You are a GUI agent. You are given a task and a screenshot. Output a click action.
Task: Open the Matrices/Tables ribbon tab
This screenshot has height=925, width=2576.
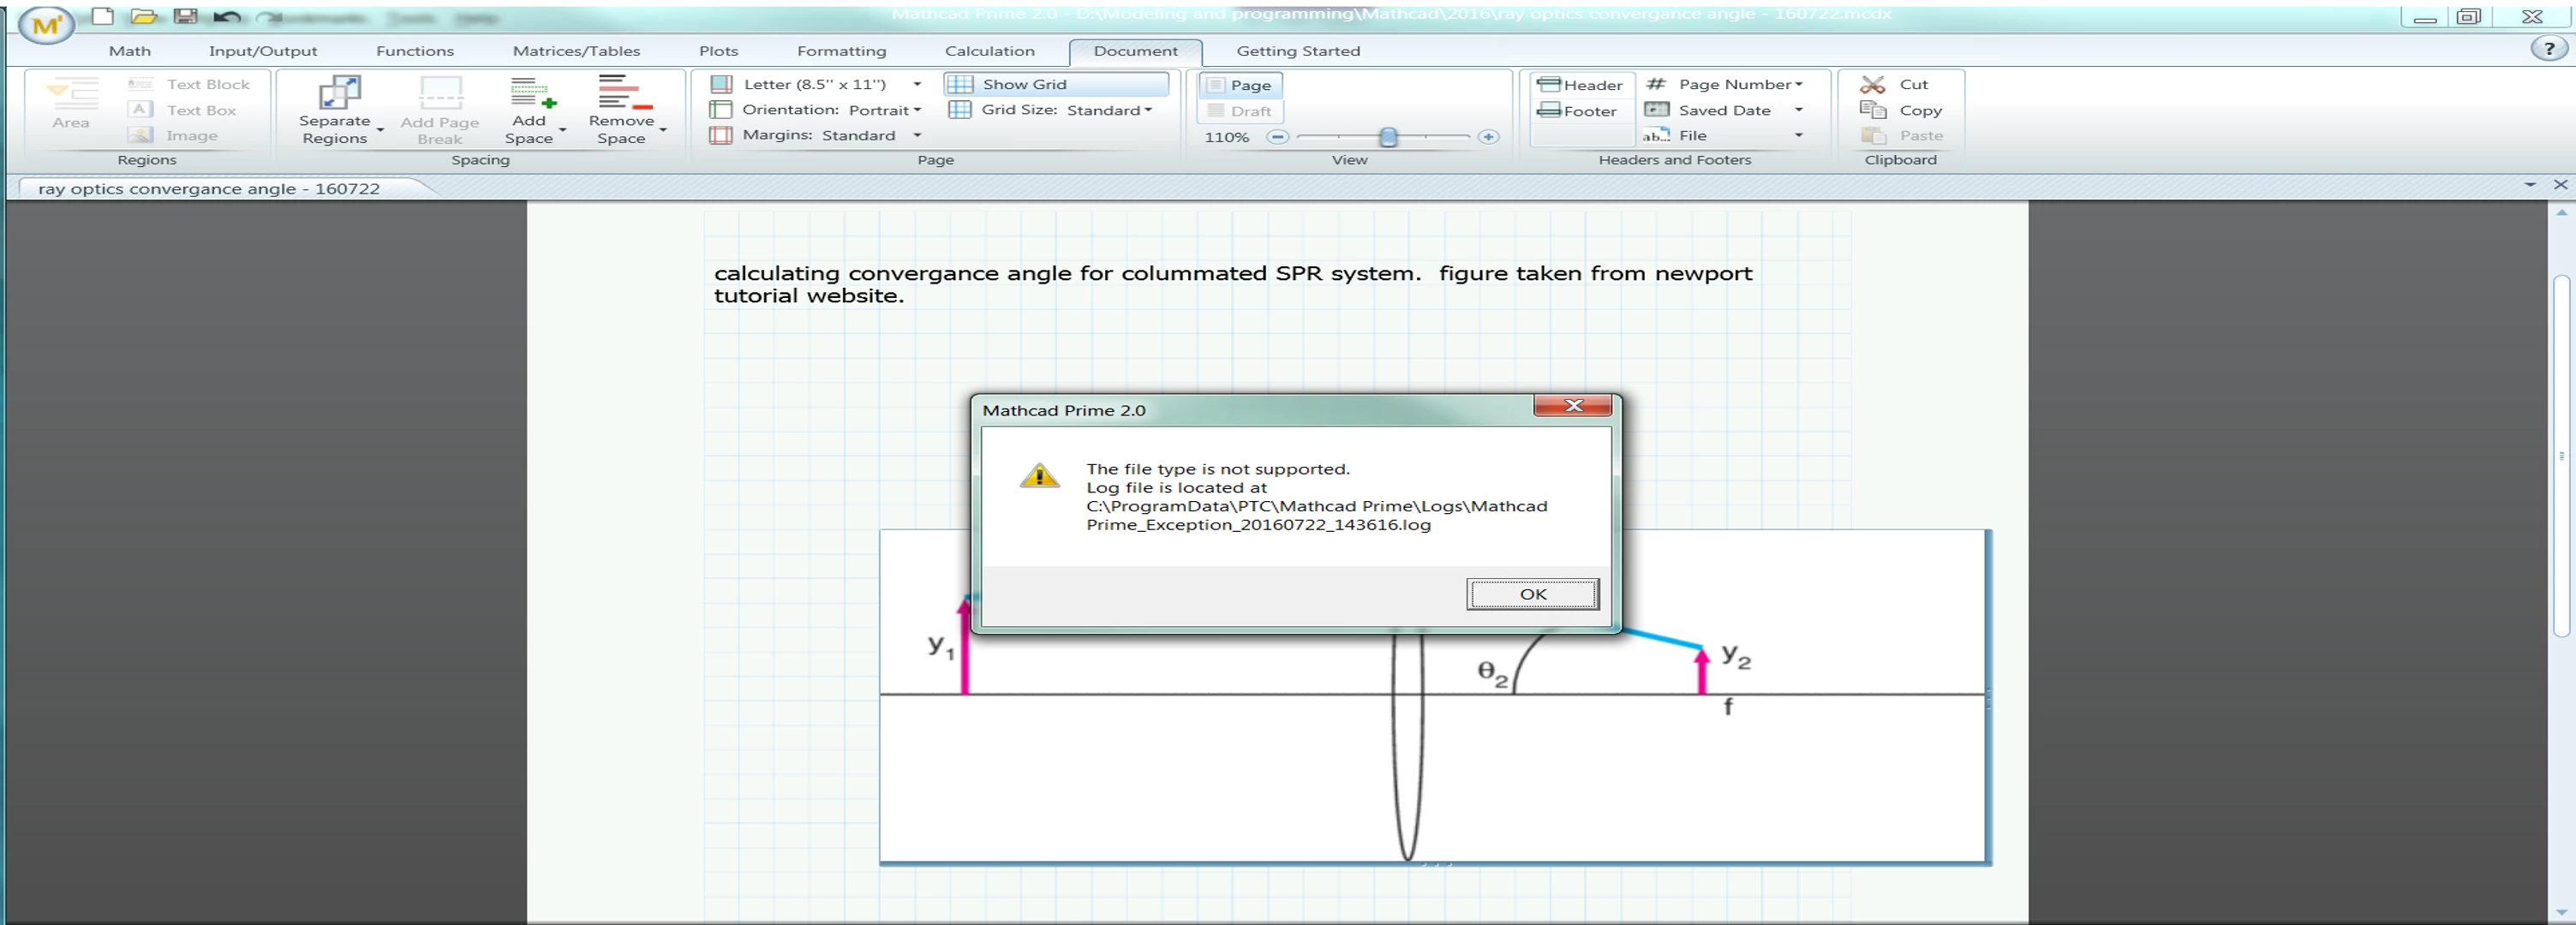click(576, 51)
